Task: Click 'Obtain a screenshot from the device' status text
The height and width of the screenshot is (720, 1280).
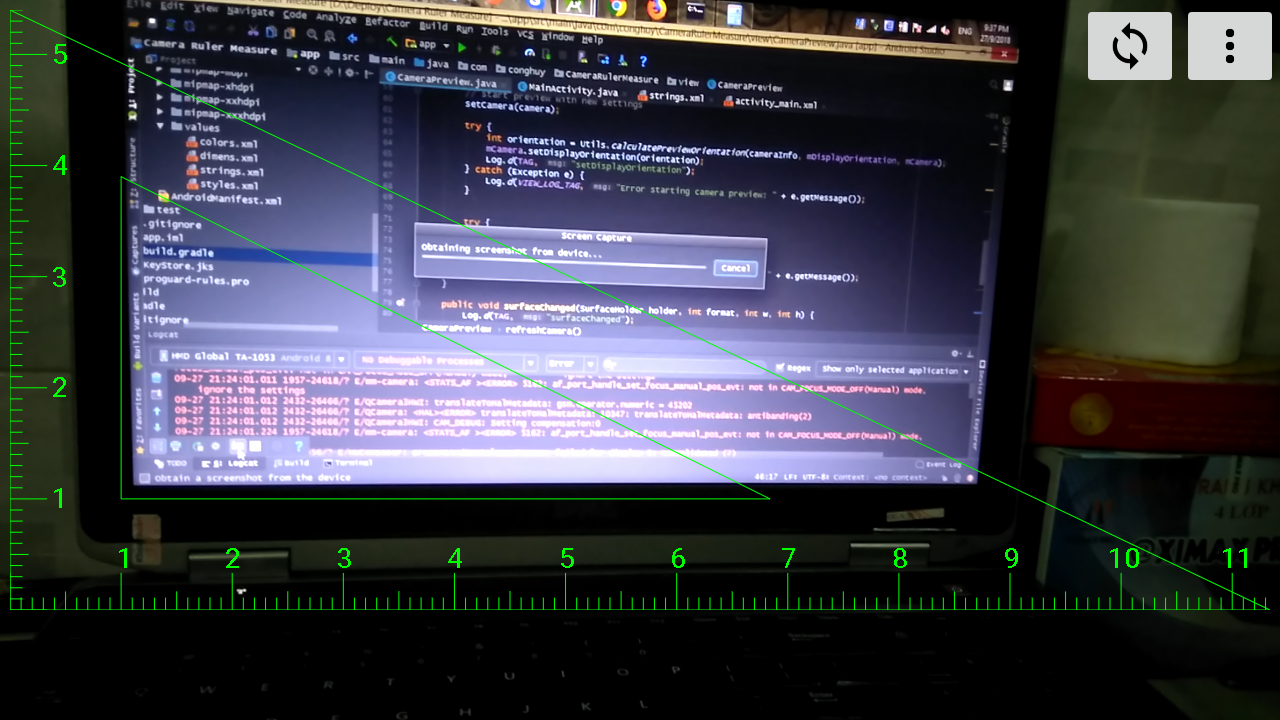Action: pos(252,478)
